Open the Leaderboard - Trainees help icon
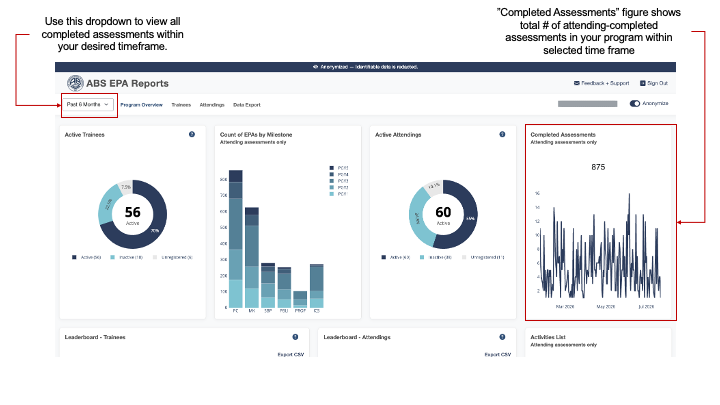Viewport: 720px width, 405px height. 295,337
